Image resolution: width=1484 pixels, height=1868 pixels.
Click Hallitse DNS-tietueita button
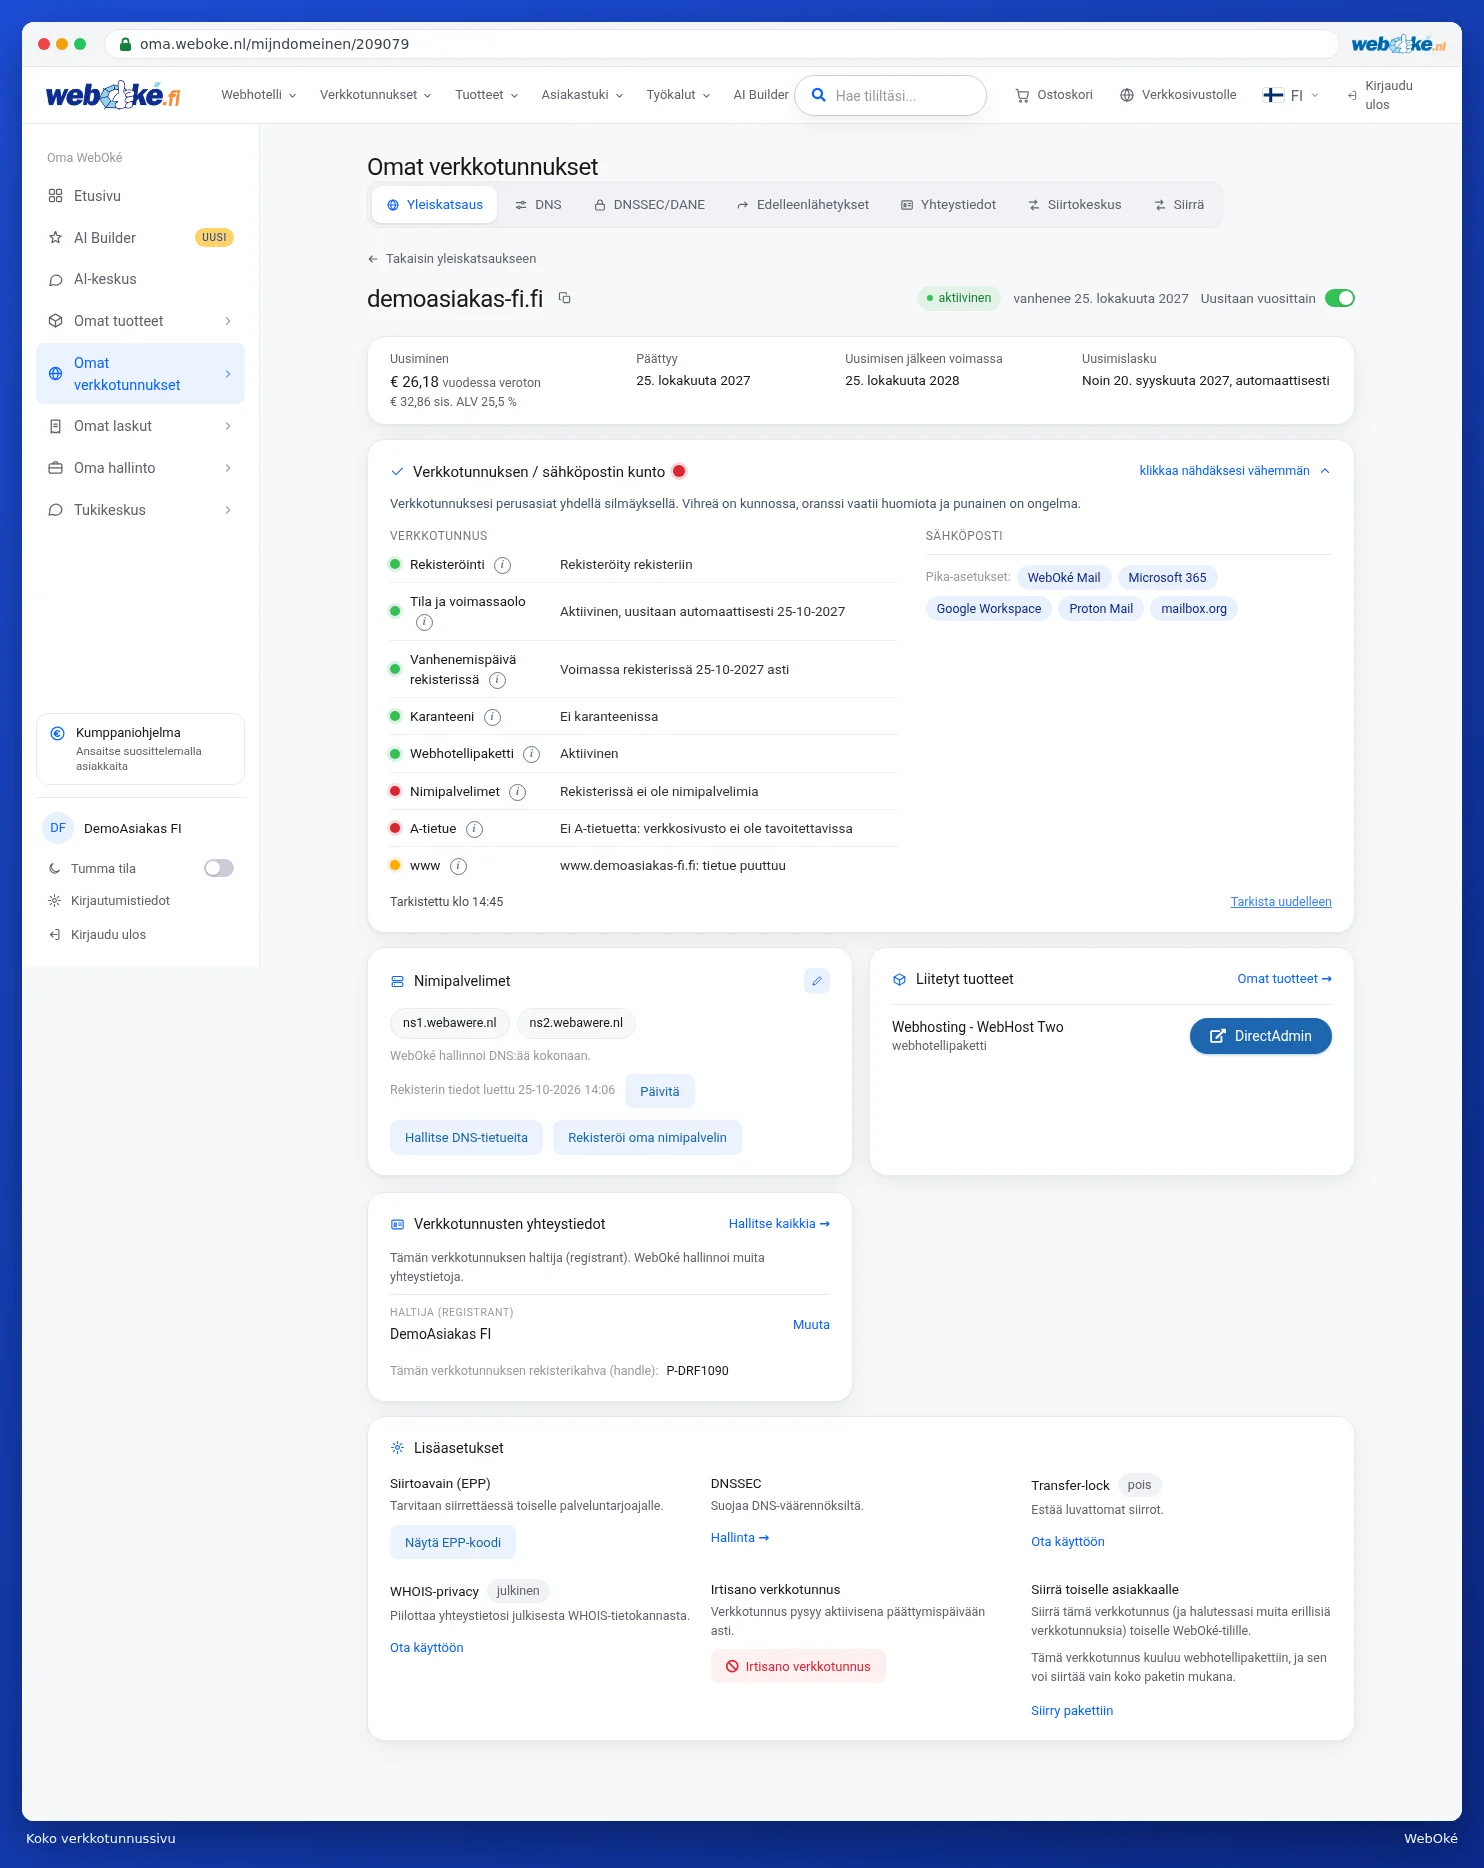click(466, 1138)
